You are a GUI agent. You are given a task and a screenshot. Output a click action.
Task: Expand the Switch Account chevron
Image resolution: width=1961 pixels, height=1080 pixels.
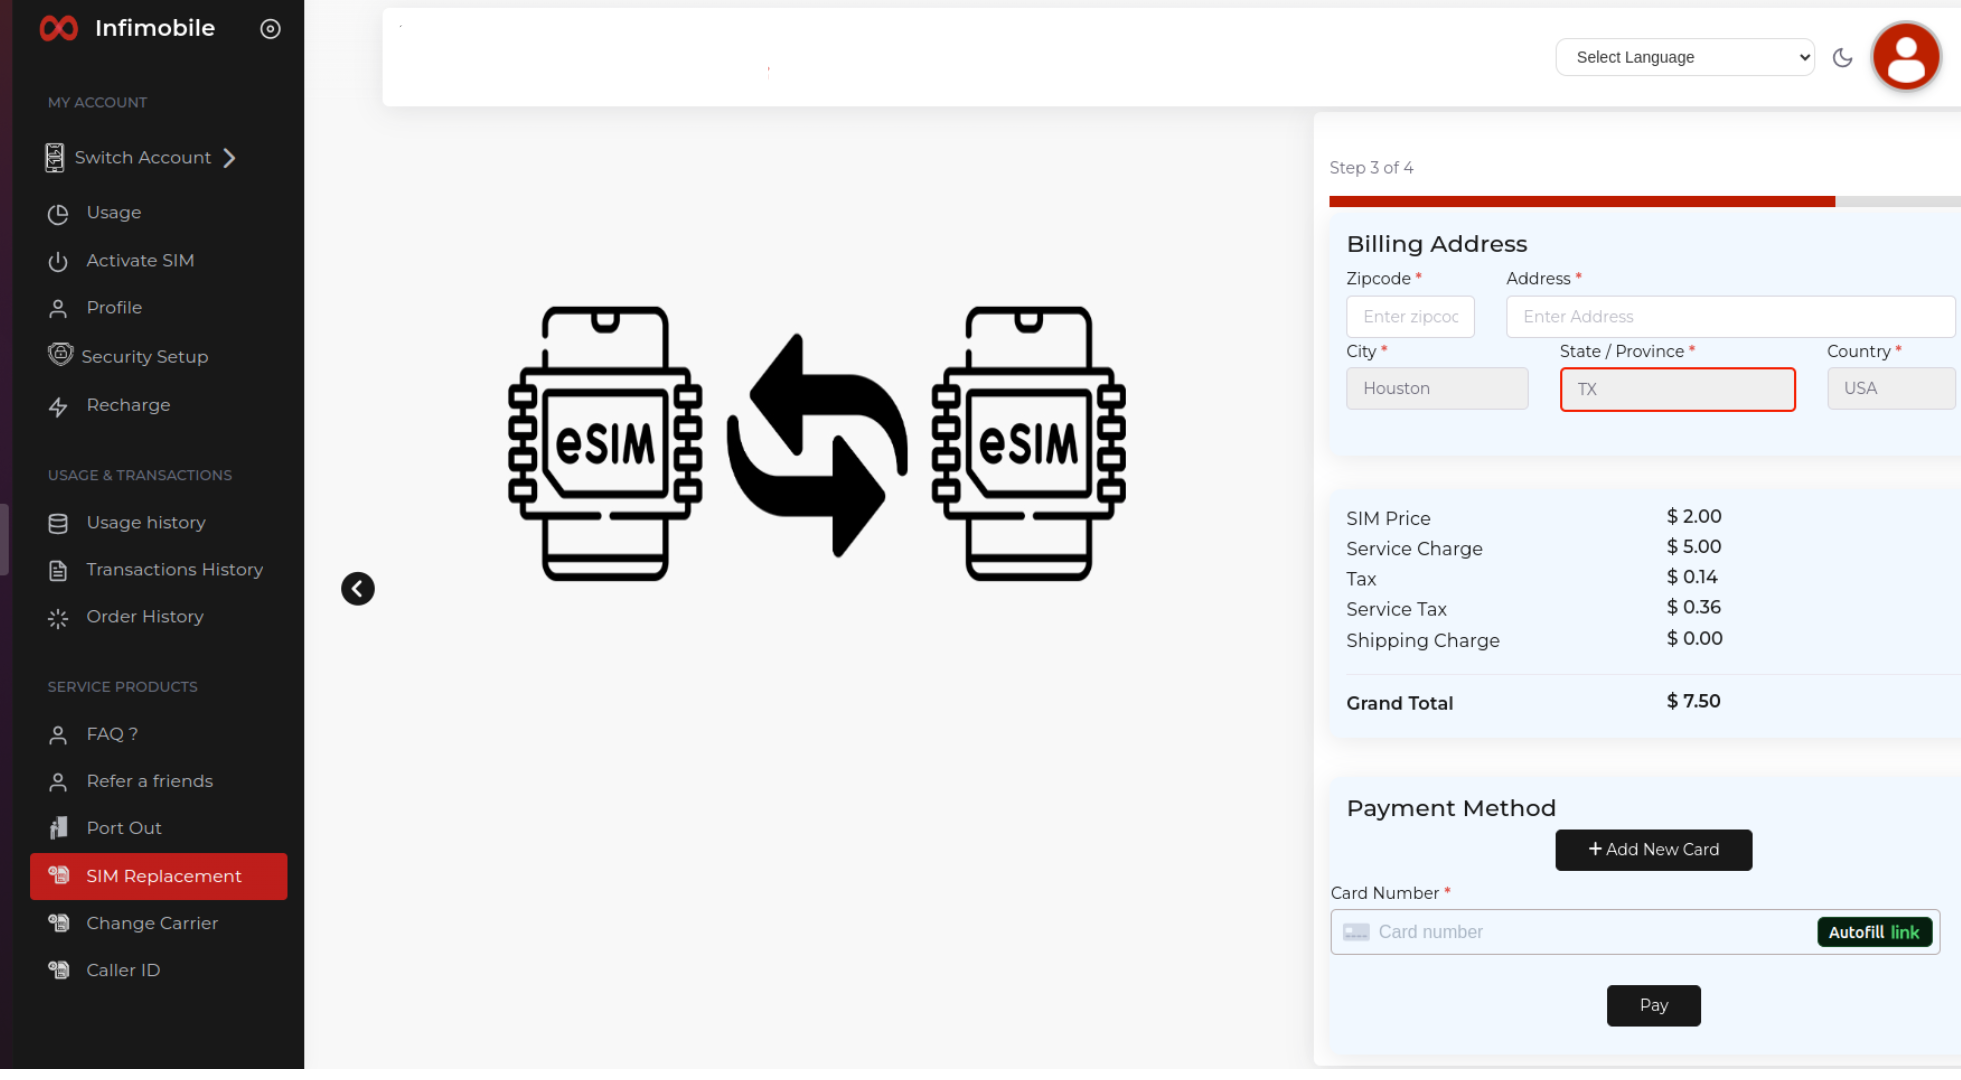tap(230, 158)
